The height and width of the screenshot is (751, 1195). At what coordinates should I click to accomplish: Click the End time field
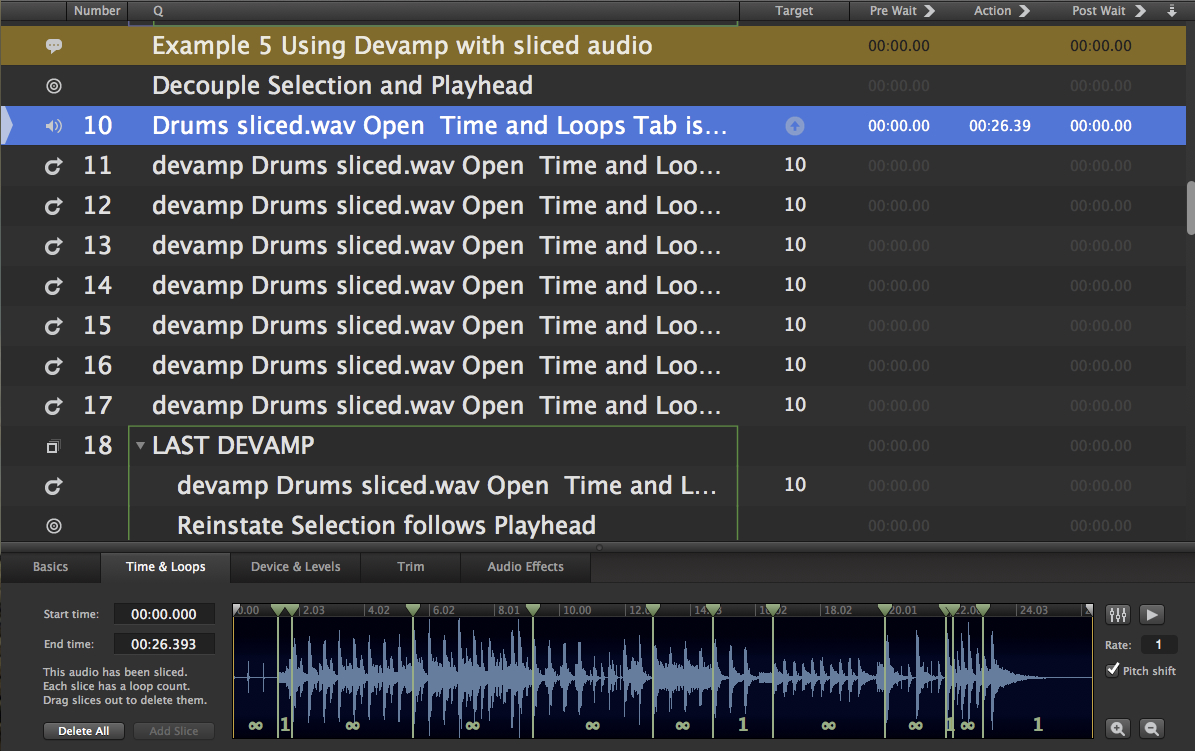pyautogui.click(x=164, y=645)
